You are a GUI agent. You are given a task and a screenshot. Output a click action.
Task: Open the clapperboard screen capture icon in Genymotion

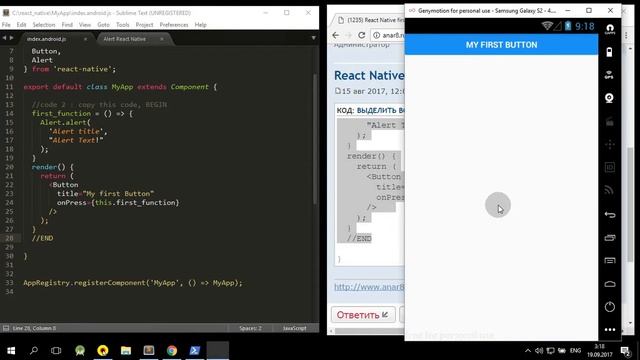tap(609, 121)
